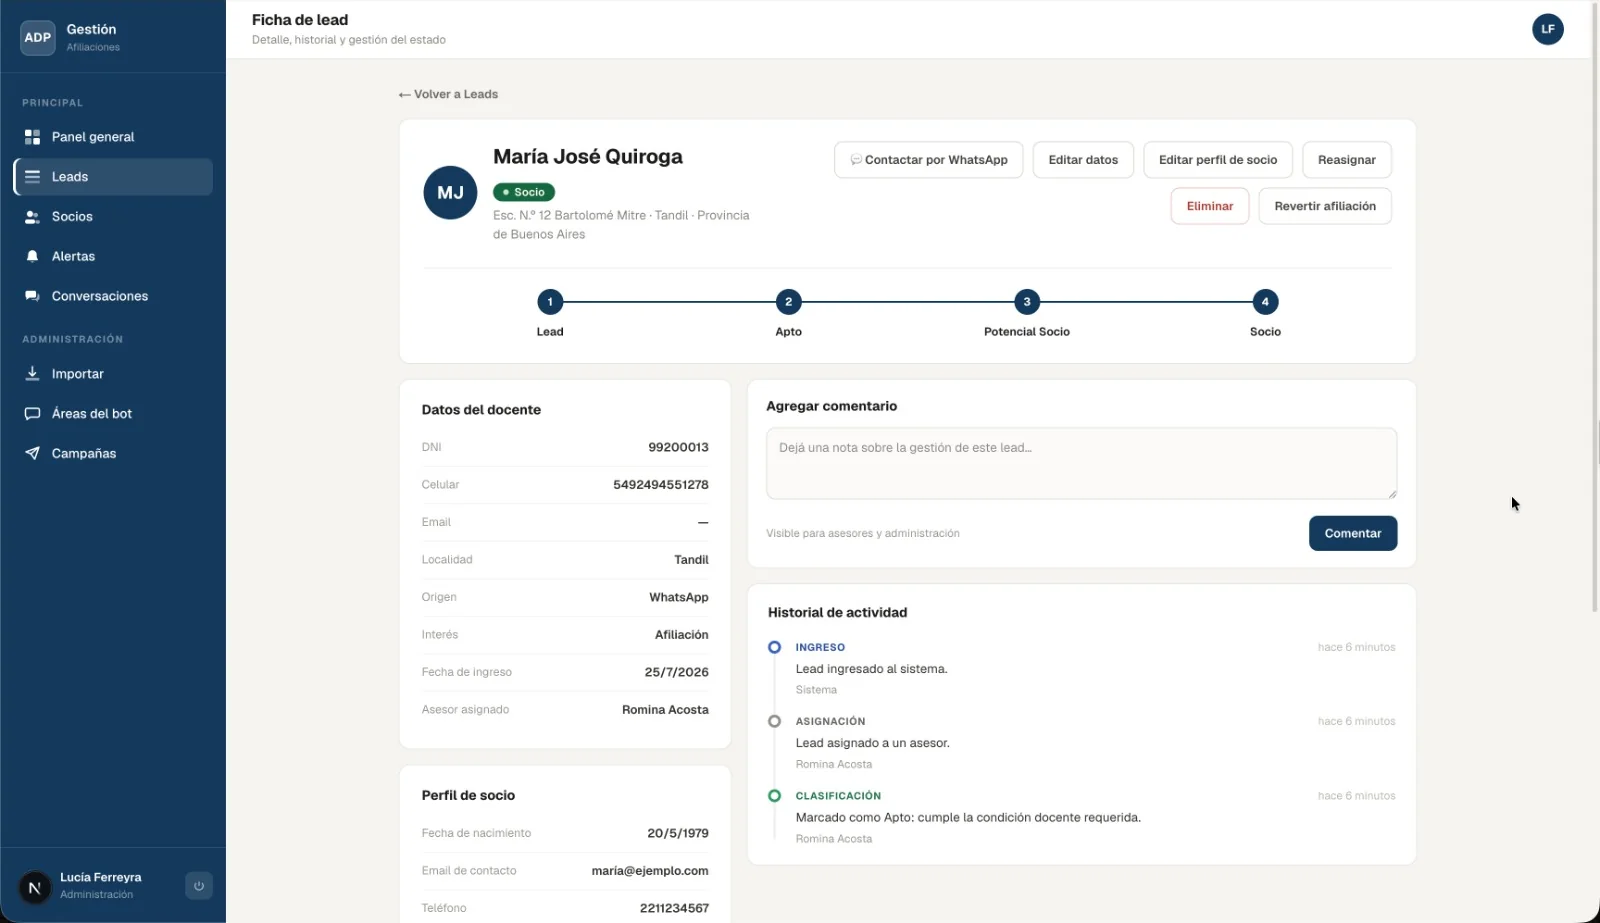The height and width of the screenshot is (923, 1600).
Task: Open Conversaciones in the sidebar
Action: coord(113,296)
